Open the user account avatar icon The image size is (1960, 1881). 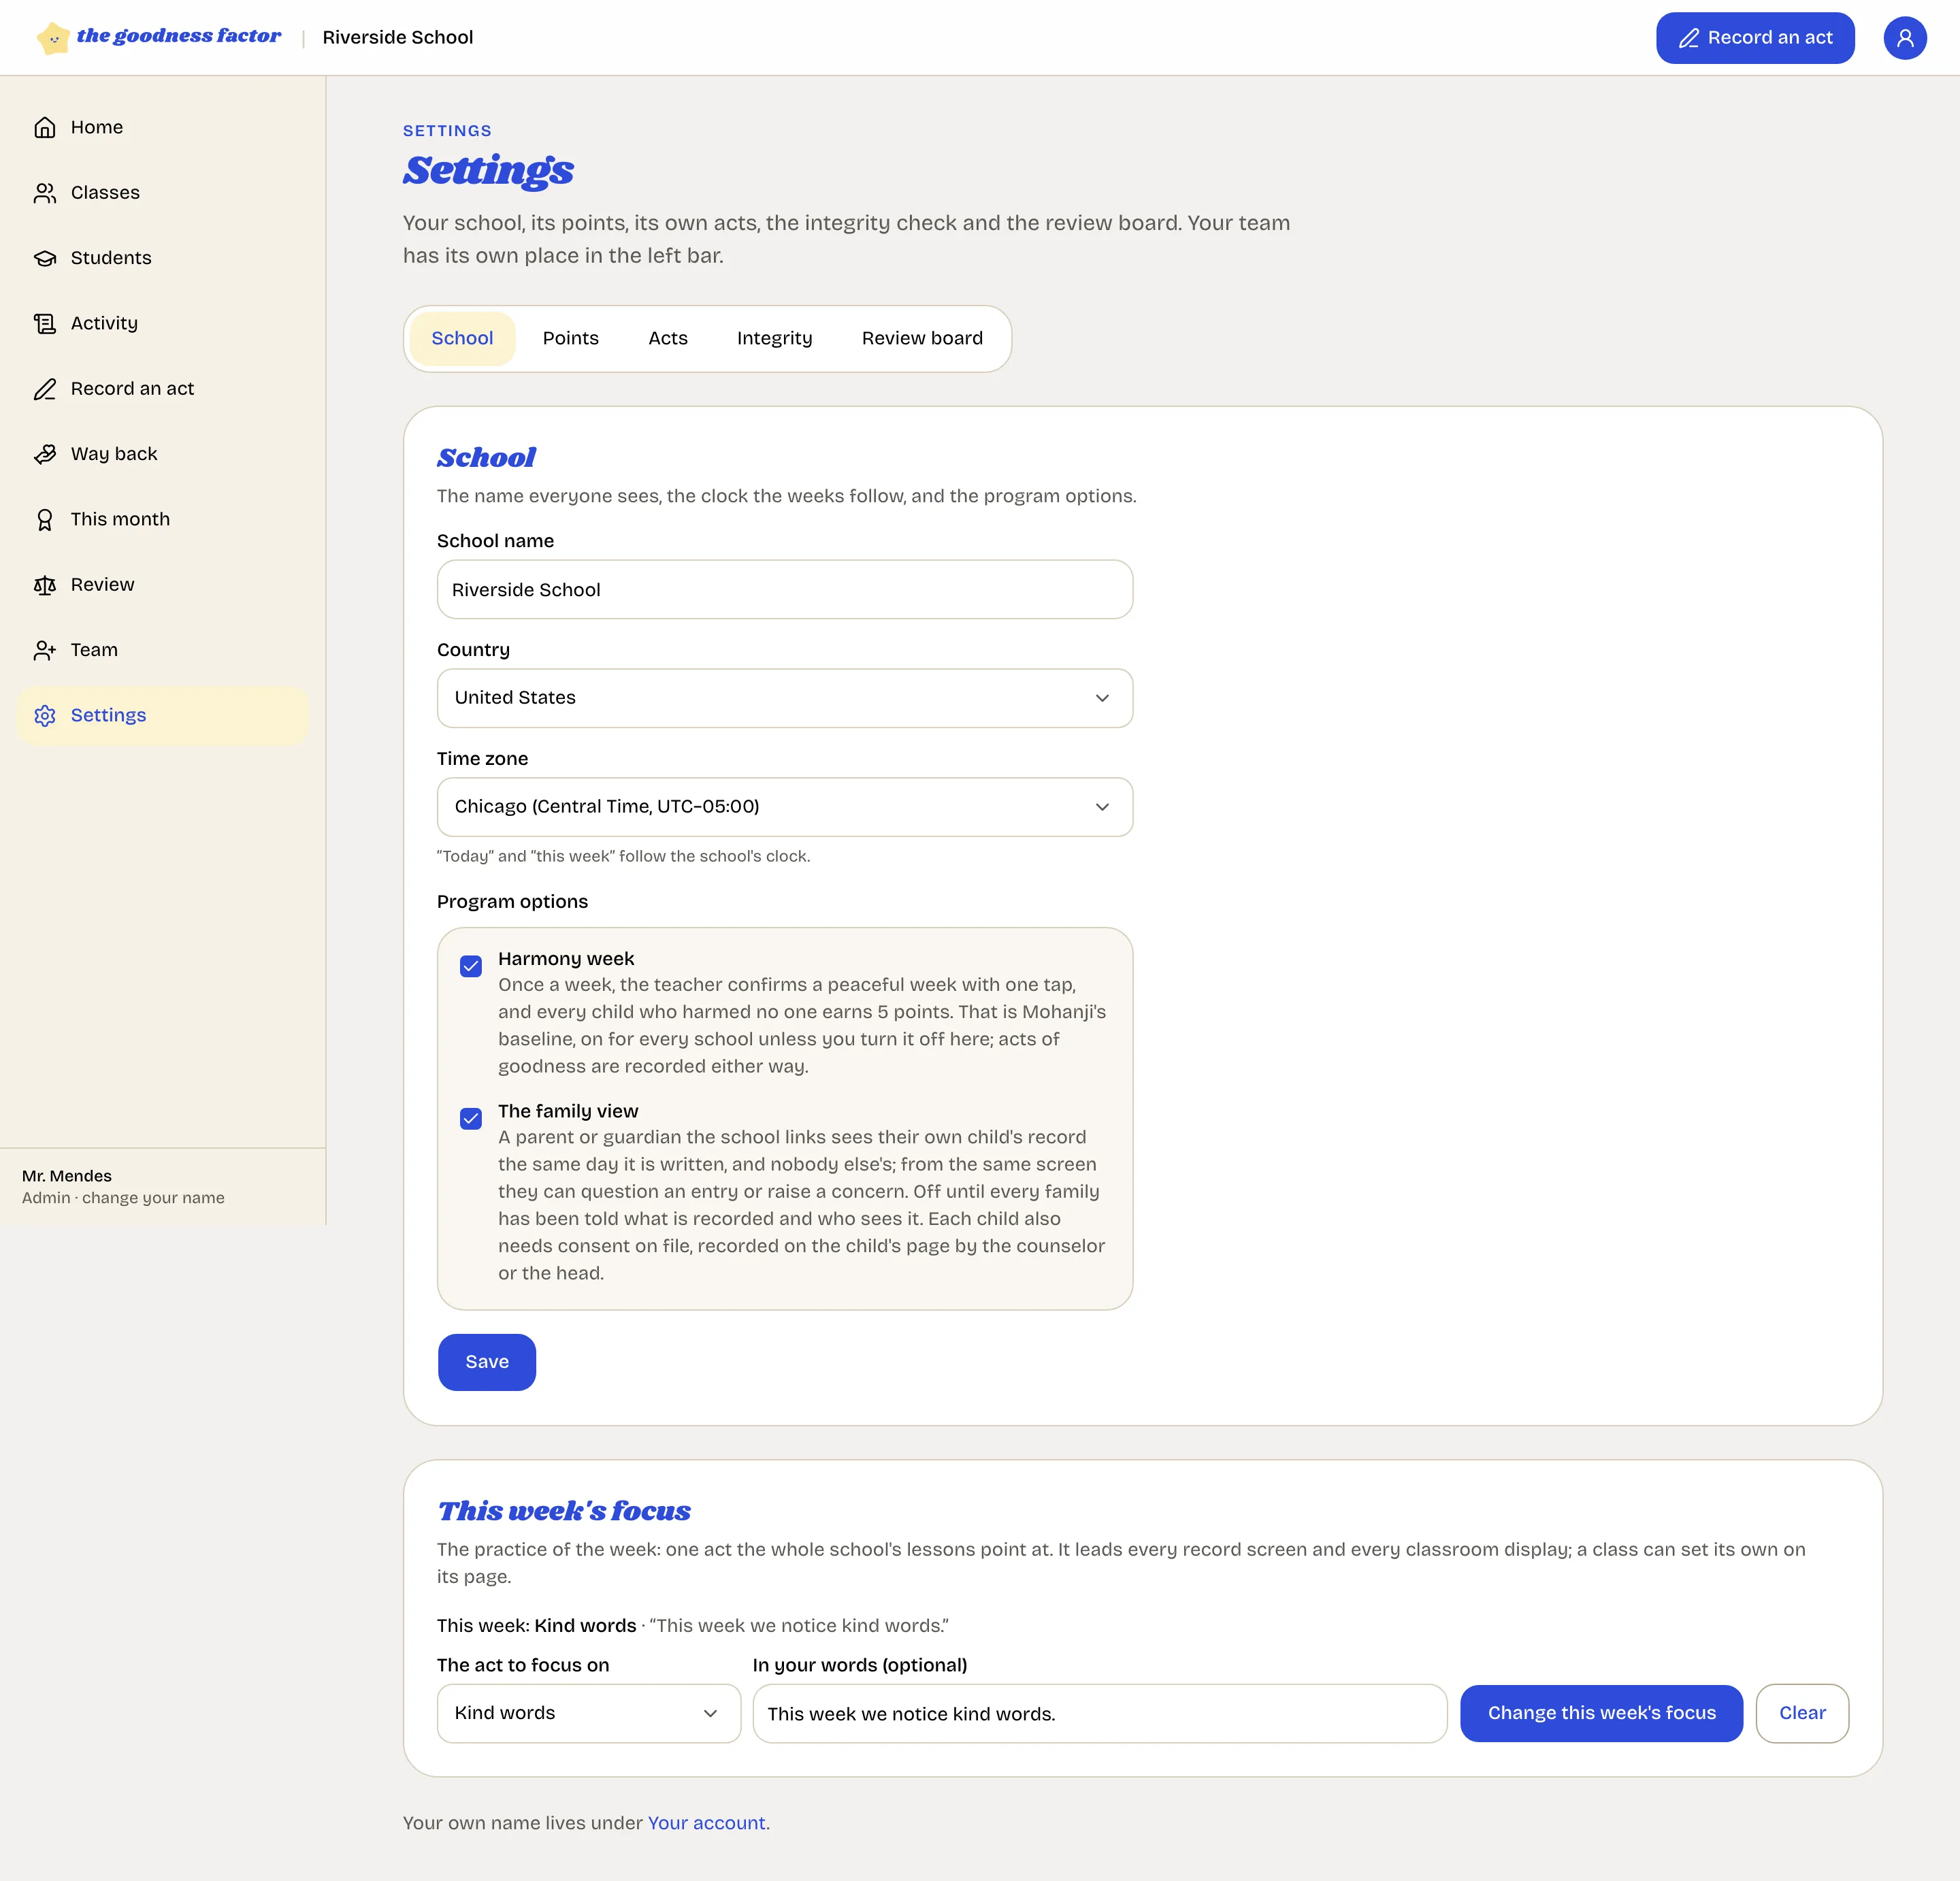tap(1904, 38)
